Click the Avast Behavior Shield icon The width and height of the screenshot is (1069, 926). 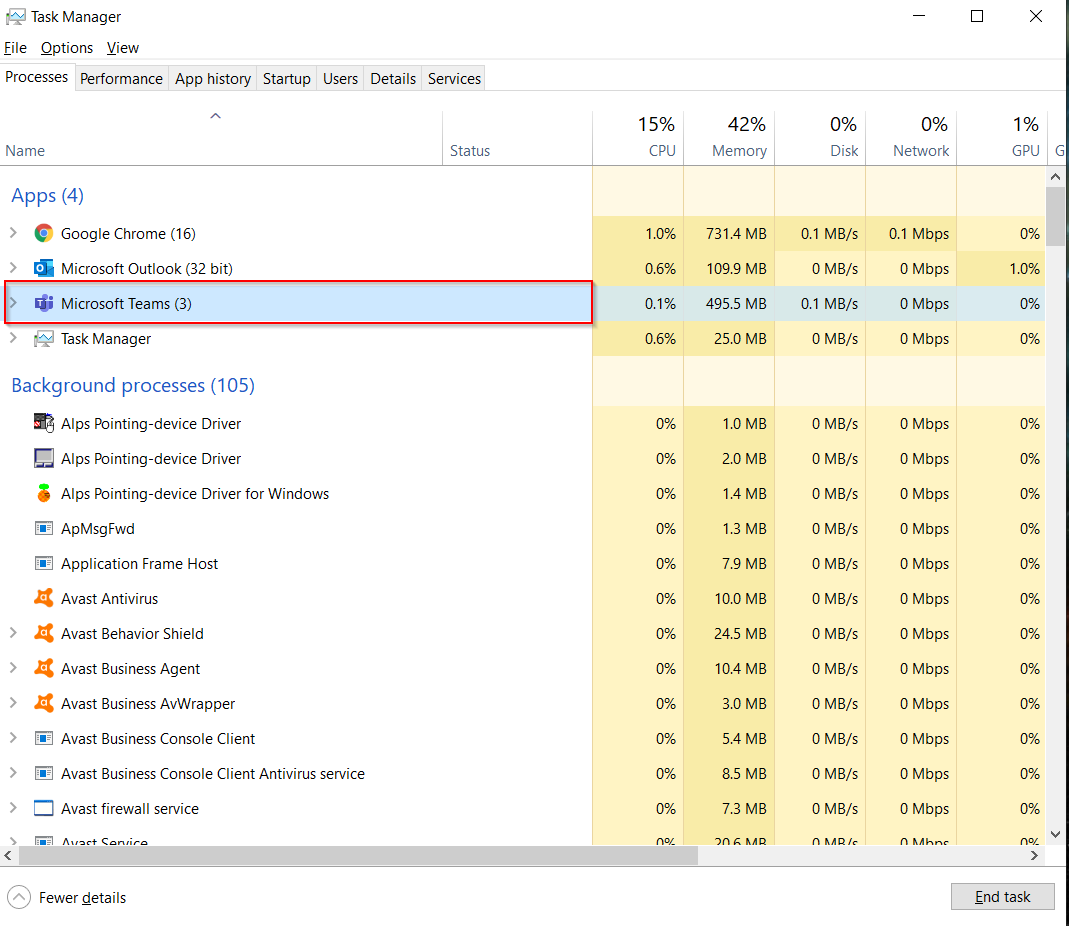[44, 633]
